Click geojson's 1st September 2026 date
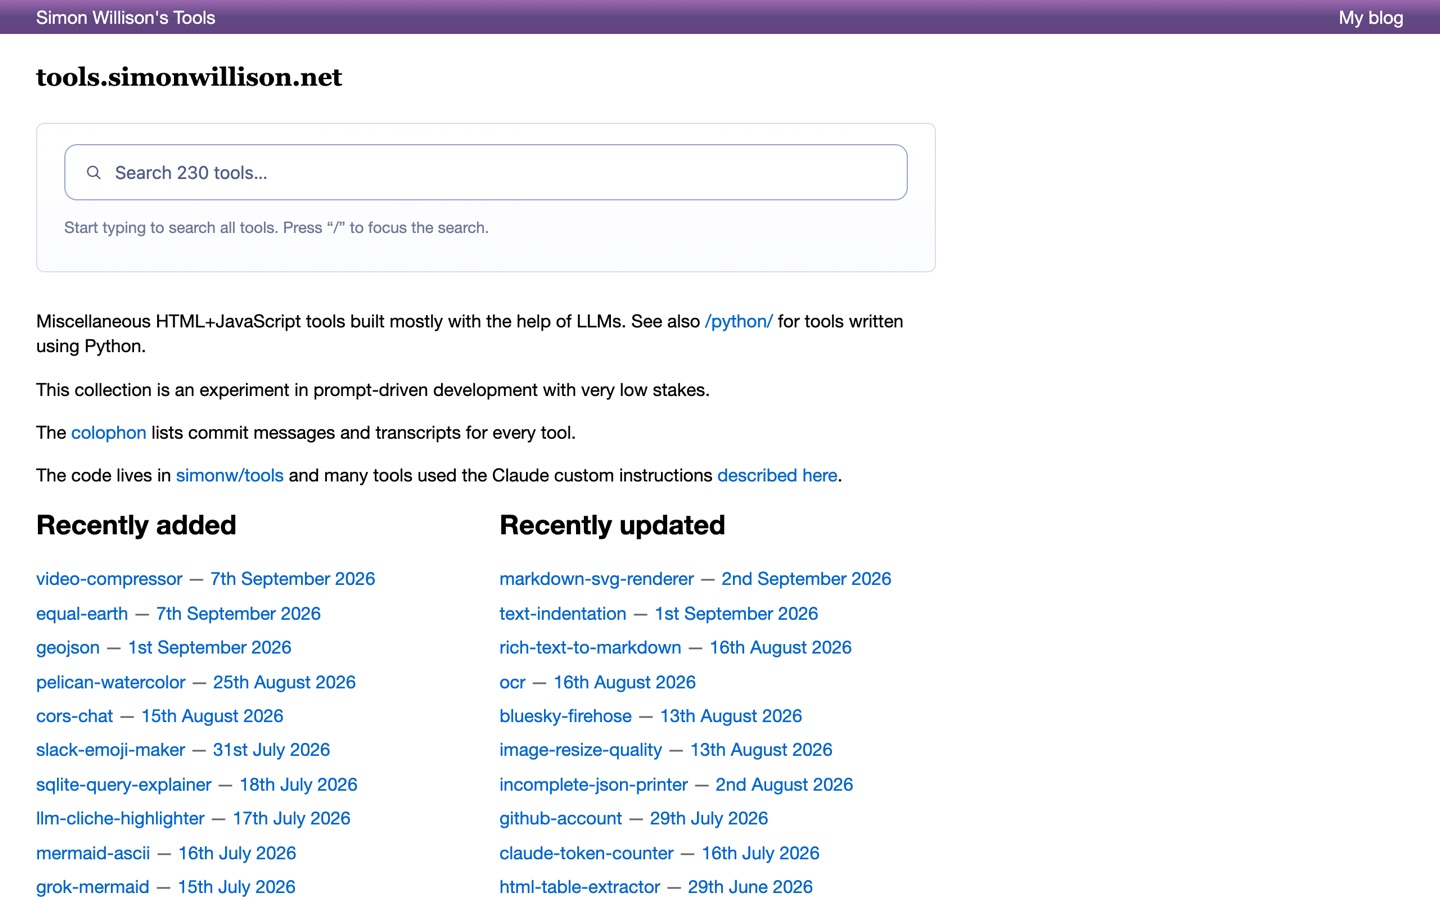 coord(210,648)
